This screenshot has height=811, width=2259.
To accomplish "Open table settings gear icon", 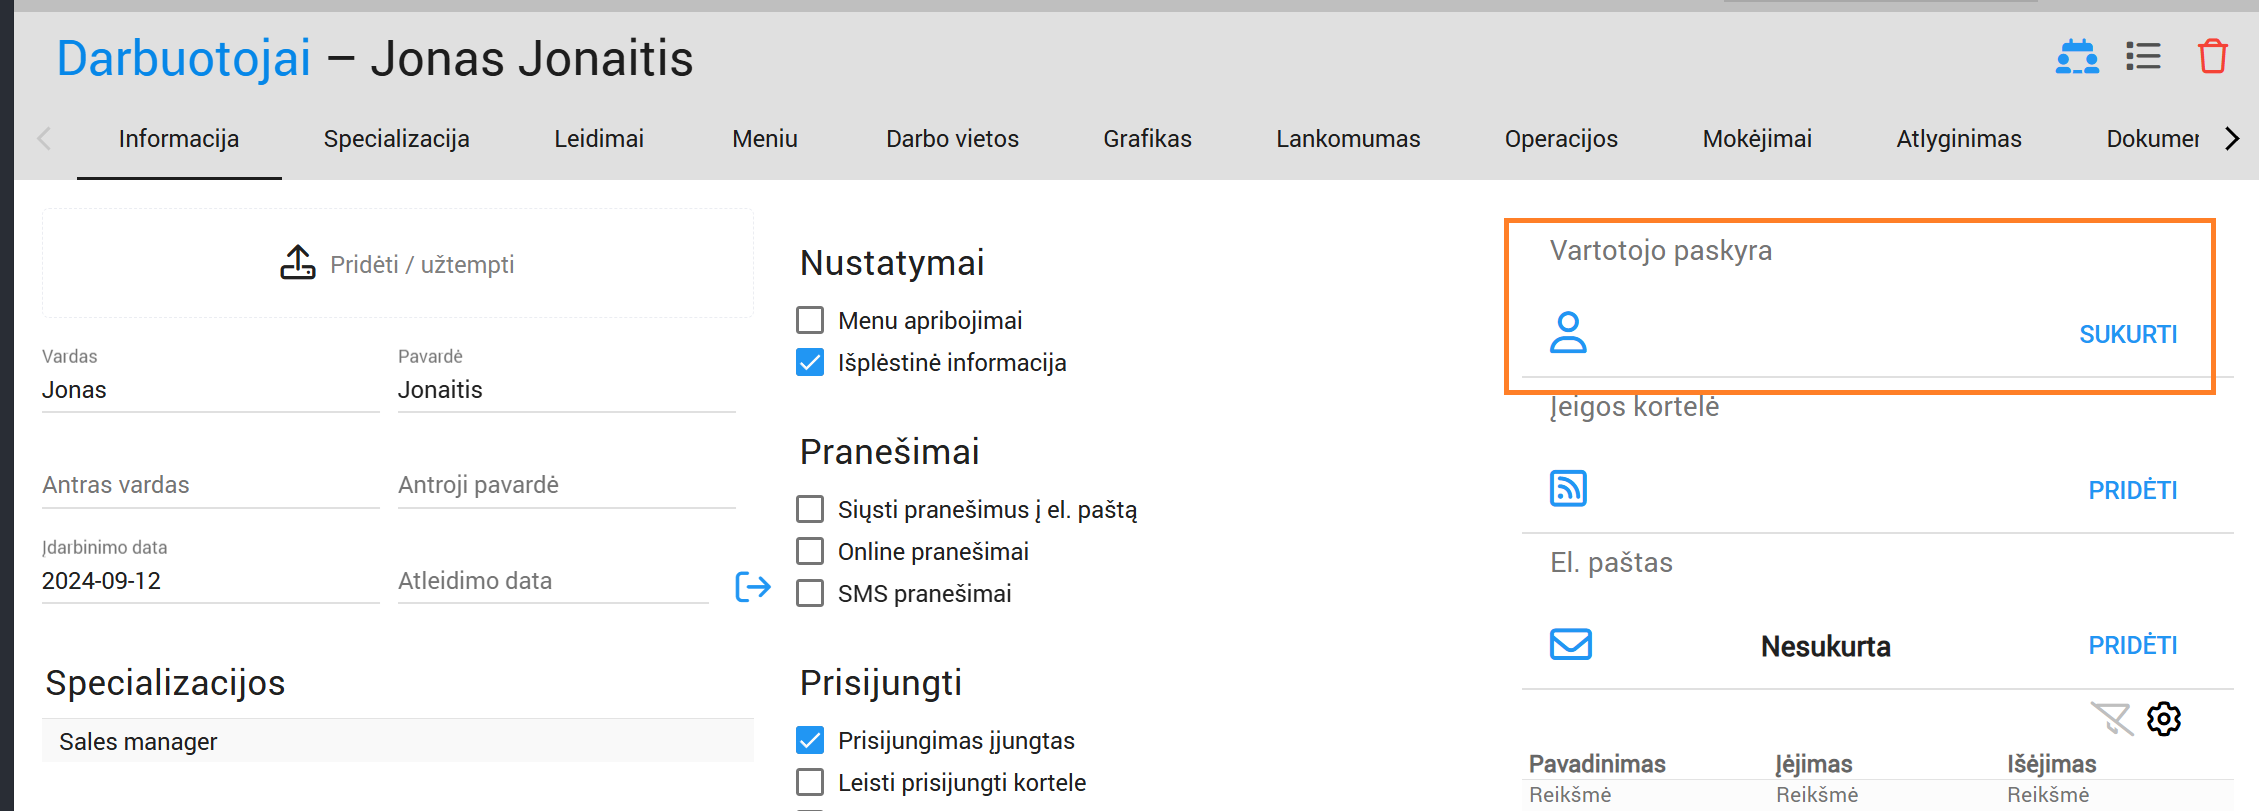I will tap(2164, 719).
